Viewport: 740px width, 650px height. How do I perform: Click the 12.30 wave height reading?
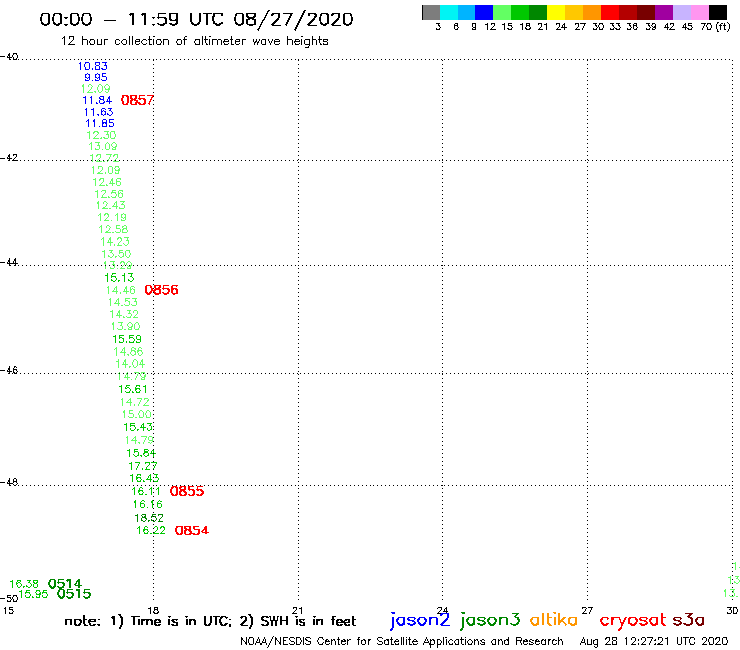coord(101,135)
